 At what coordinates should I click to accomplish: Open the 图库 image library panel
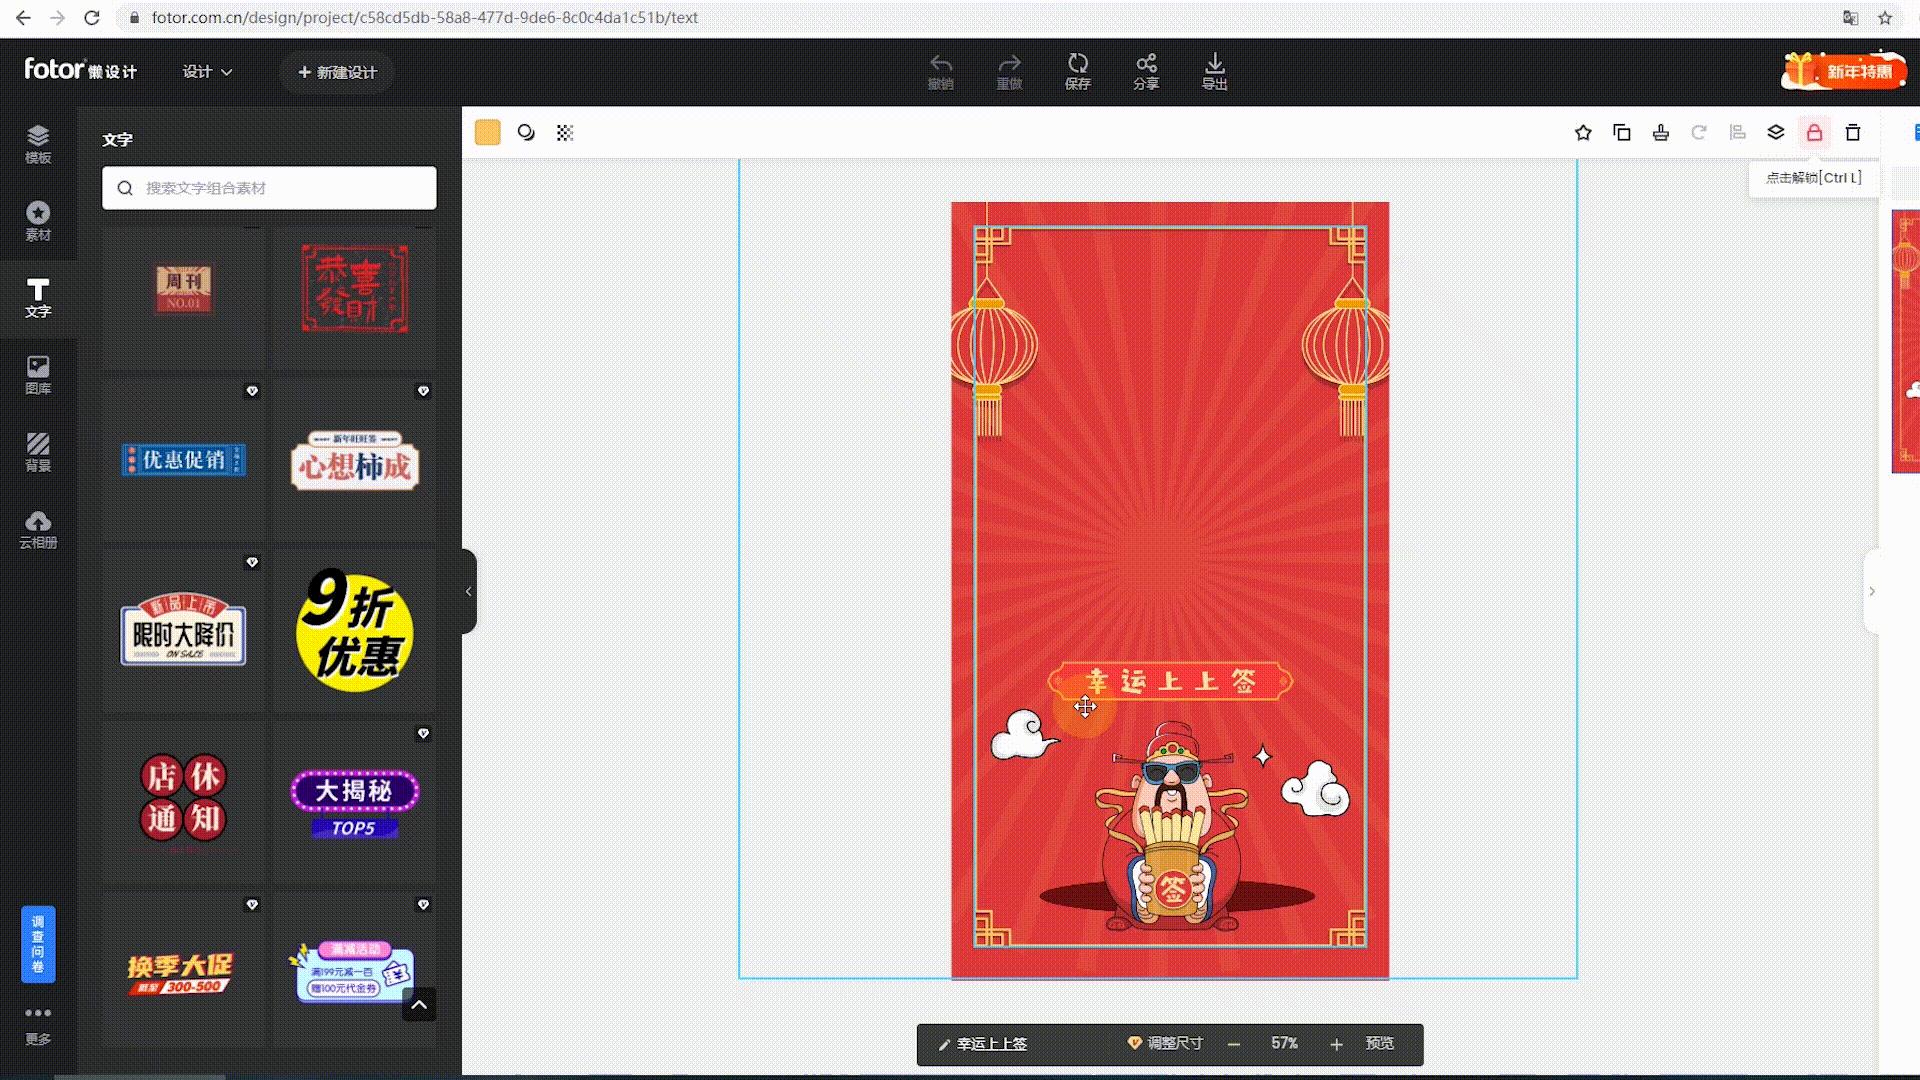(x=38, y=375)
